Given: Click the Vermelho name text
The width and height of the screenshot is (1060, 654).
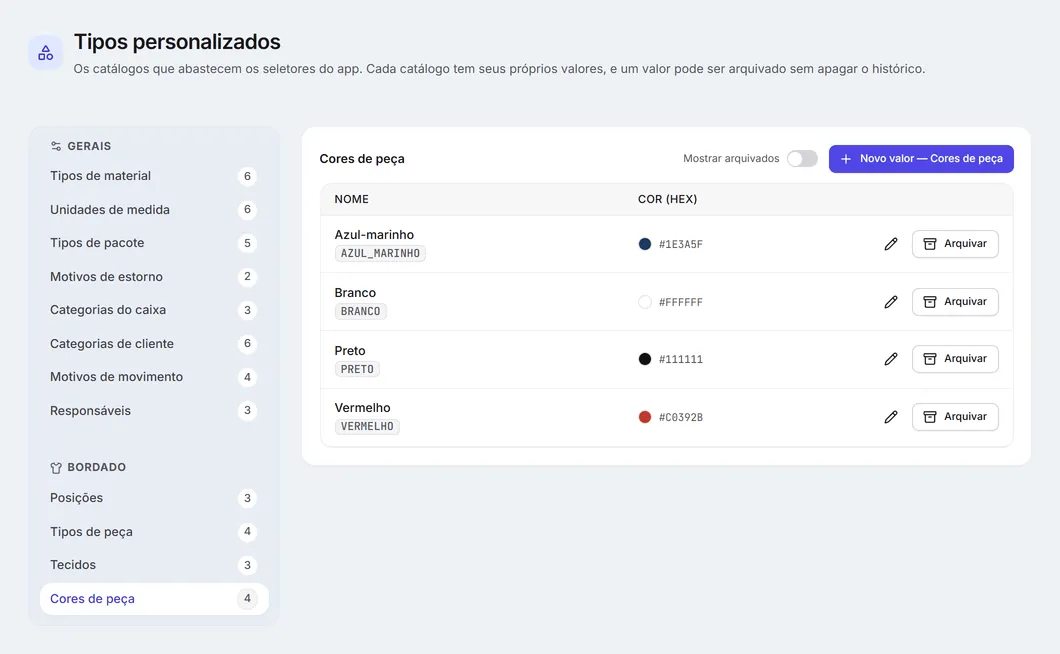Looking at the screenshot, I should (x=362, y=408).
